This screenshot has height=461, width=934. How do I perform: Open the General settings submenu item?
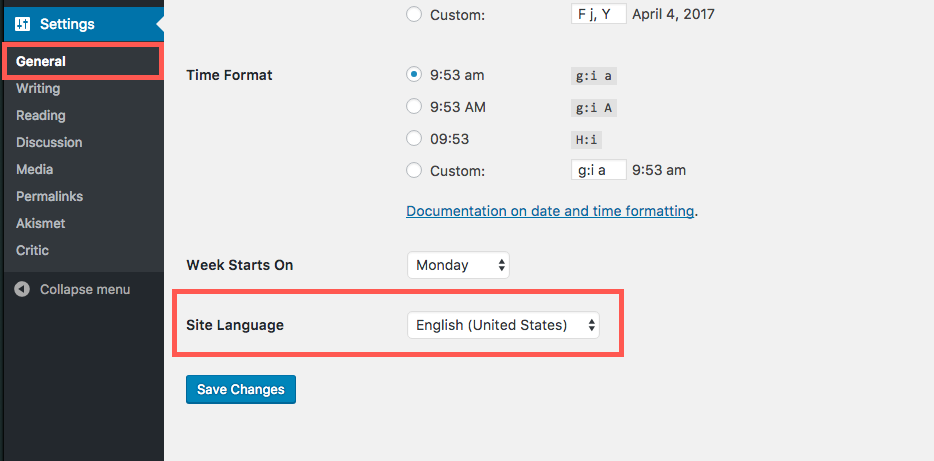click(41, 61)
